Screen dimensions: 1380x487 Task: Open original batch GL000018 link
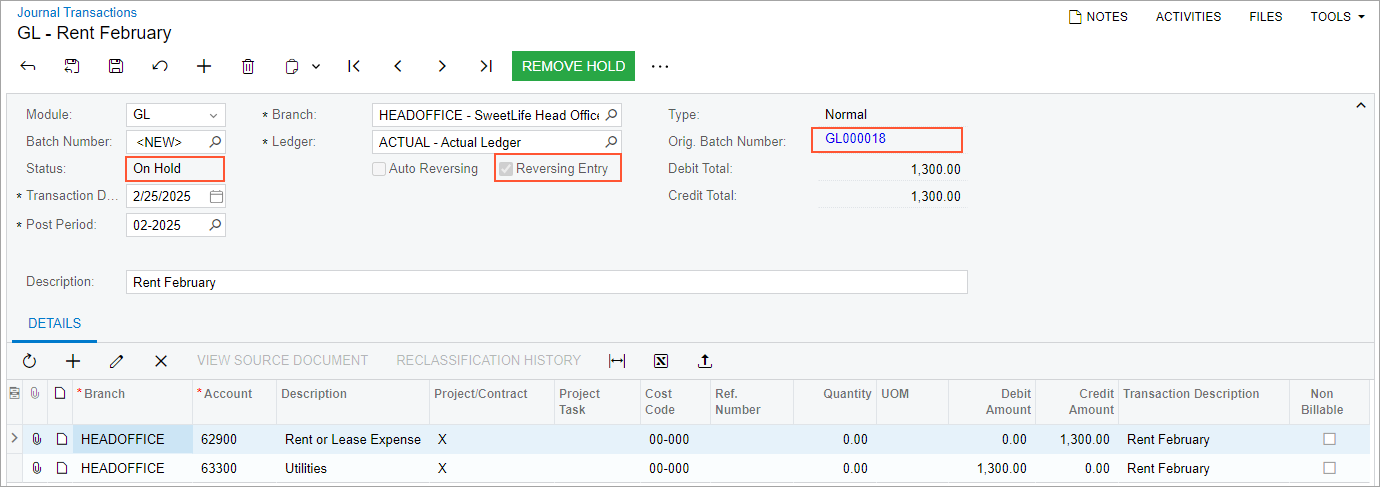tap(855, 139)
